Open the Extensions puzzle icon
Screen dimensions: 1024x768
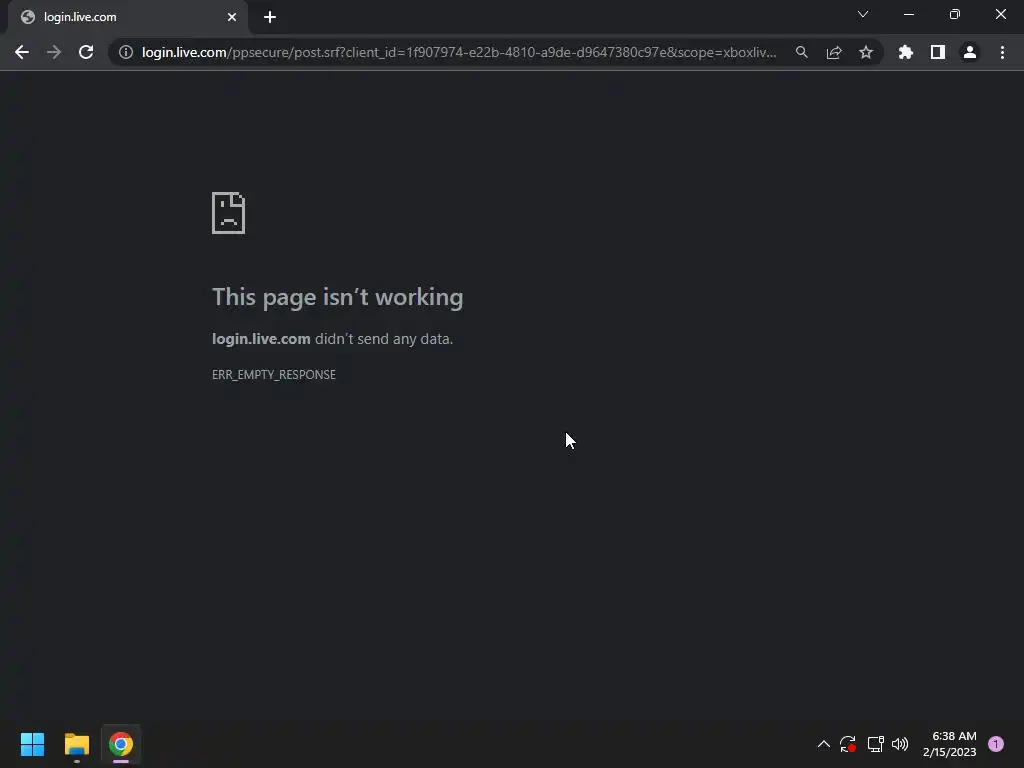[x=906, y=52]
